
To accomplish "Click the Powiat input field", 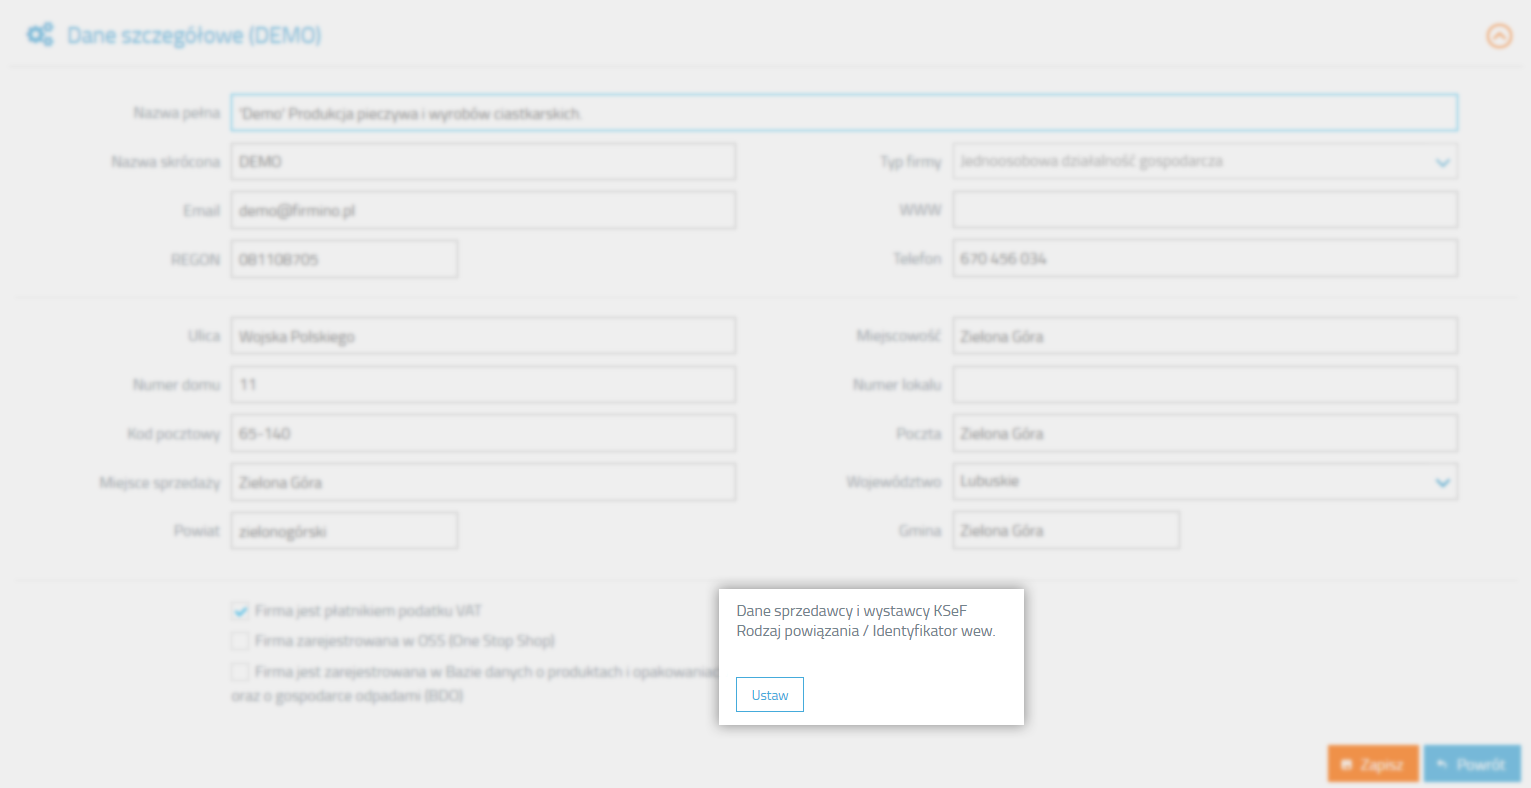I will (344, 532).
